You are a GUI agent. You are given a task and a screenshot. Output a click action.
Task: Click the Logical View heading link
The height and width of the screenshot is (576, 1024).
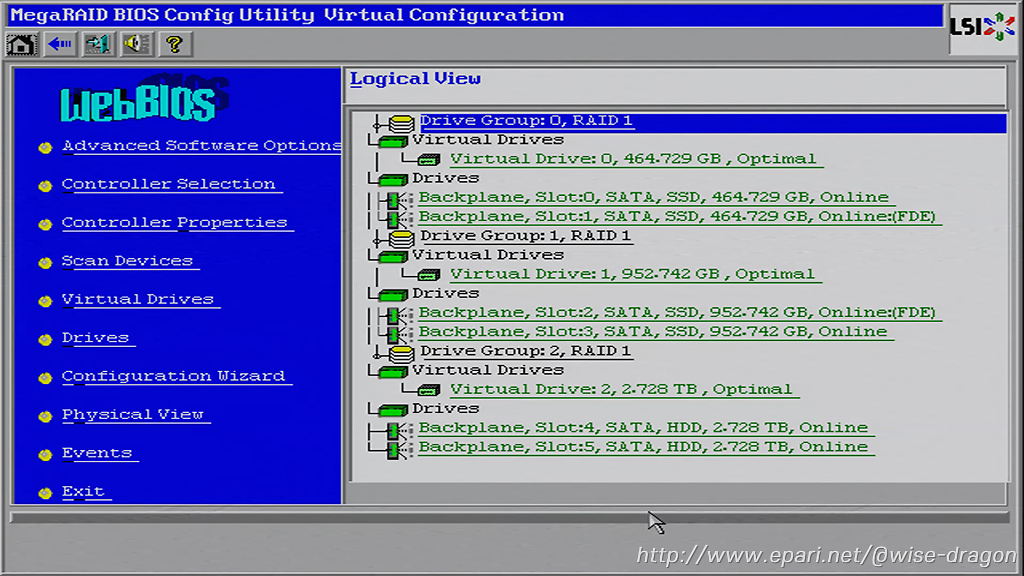click(415, 79)
